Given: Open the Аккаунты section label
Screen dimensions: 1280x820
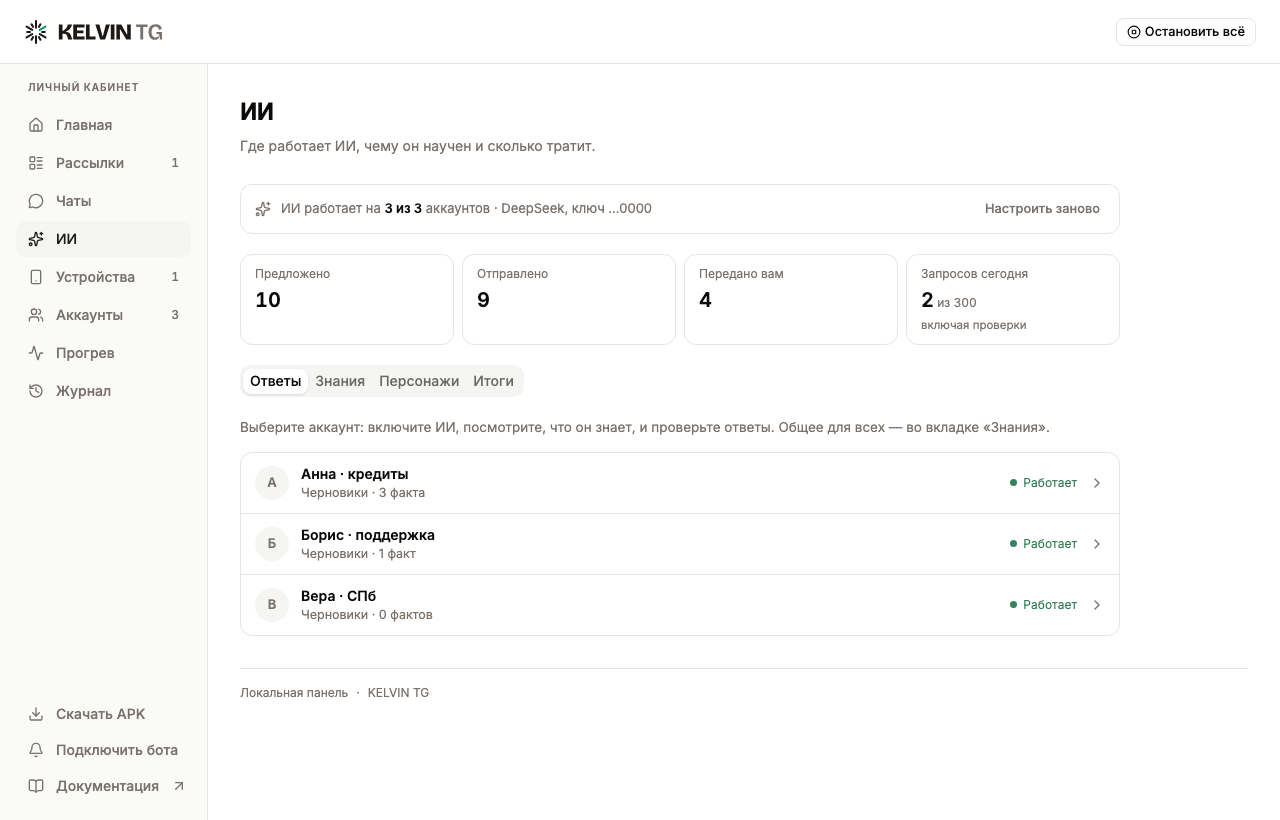Looking at the screenshot, I should (90, 315).
